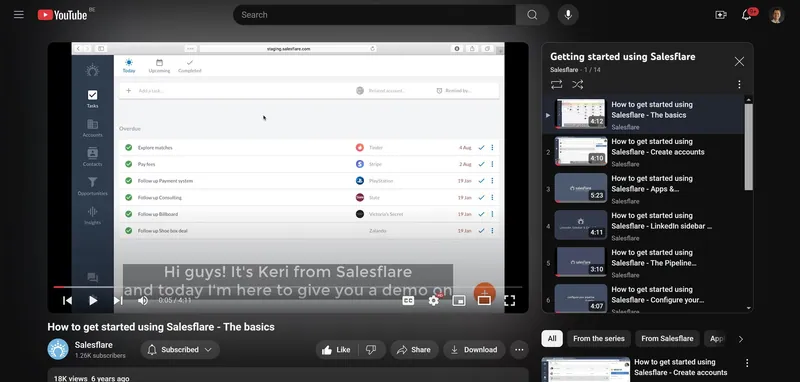This screenshot has width=800, height=382.
Task: Check the 'Explore matches' task checkbox
Action: pos(129,147)
